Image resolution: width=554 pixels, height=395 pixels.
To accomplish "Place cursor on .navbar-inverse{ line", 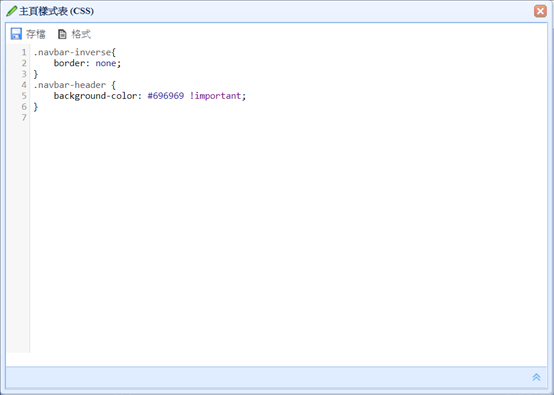I will (x=75, y=52).
